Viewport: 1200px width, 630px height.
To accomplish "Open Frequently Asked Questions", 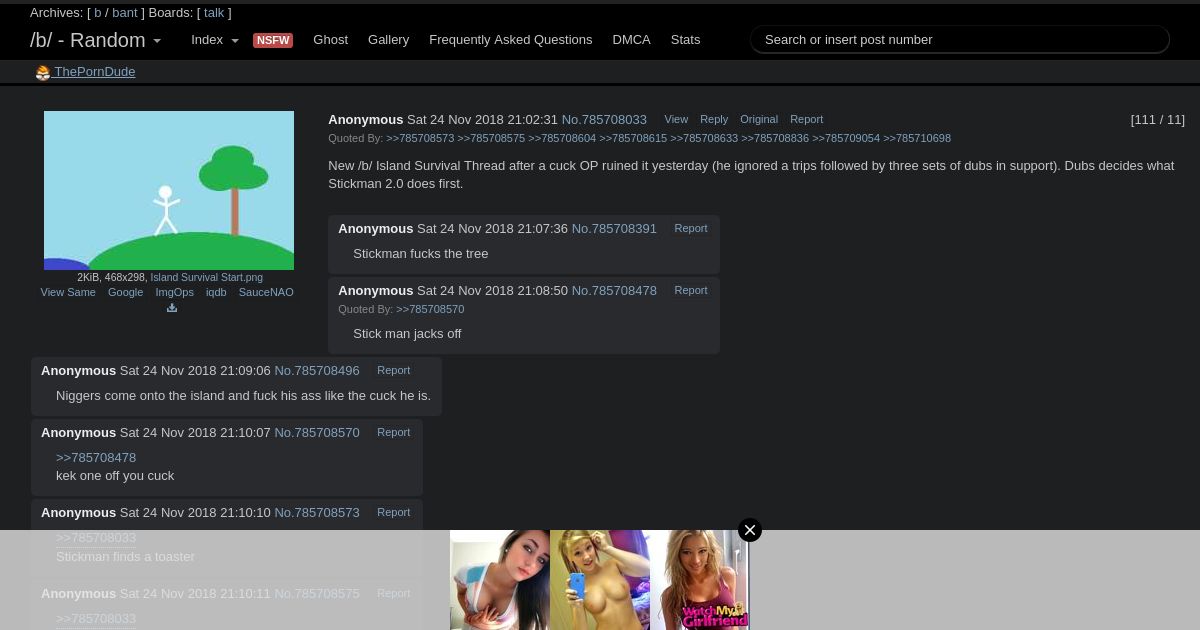I will [x=510, y=40].
